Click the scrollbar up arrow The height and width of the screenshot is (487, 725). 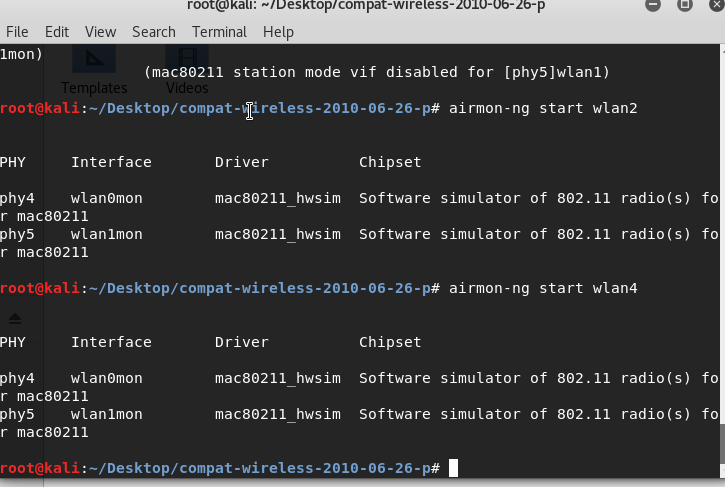pyautogui.click(x=720, y=50)
